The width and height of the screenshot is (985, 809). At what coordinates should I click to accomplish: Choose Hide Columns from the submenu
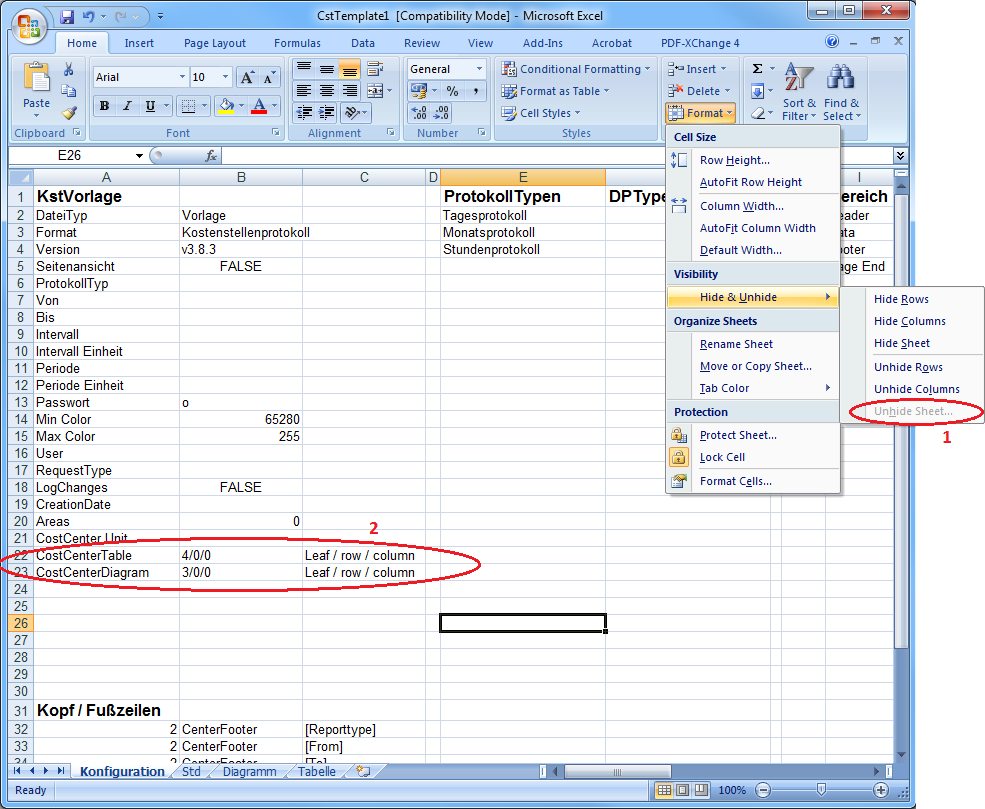pos(909,321)
